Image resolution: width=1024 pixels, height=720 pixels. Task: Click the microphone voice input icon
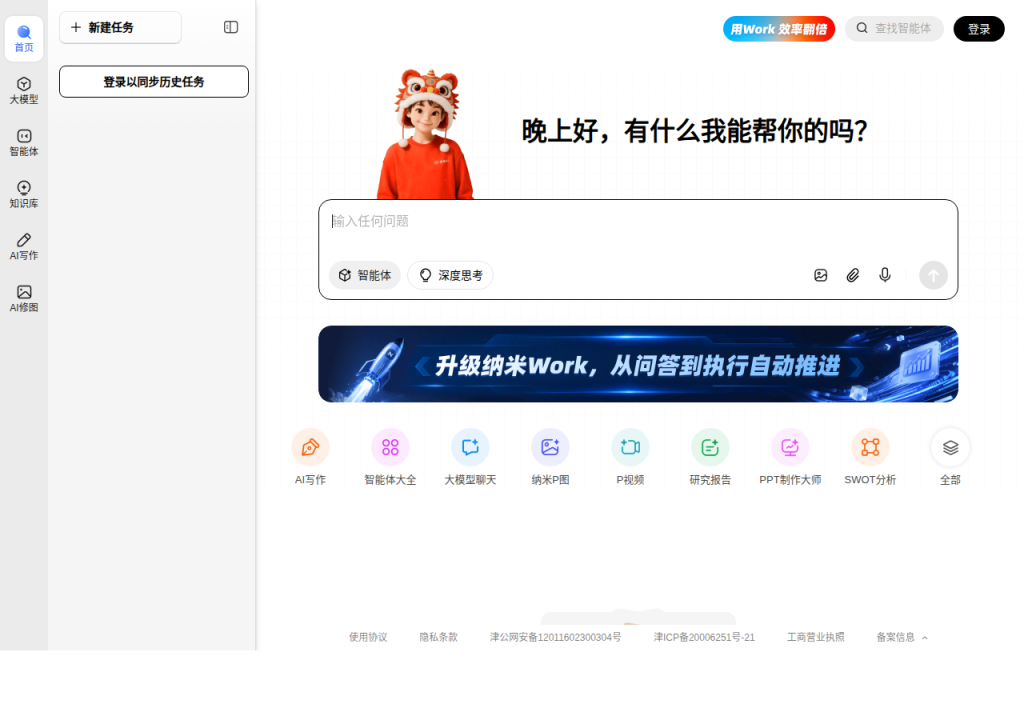click(884, 275)
